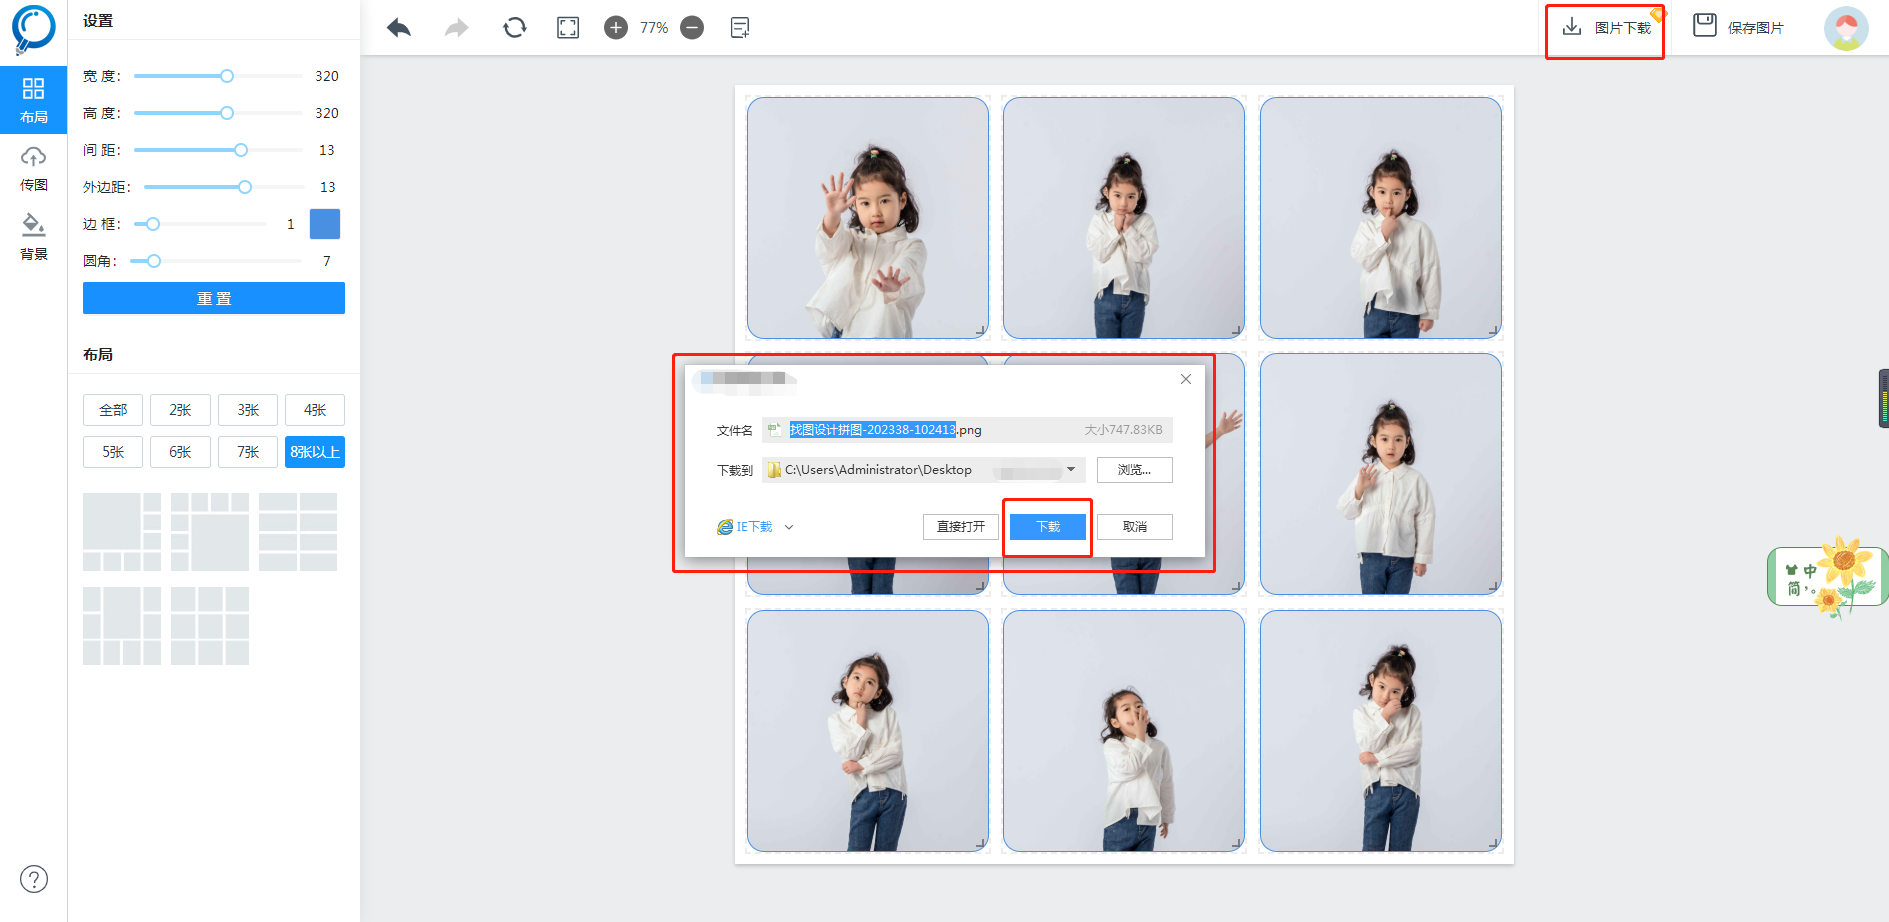Expand the download path dropdown

[1071, 469]
